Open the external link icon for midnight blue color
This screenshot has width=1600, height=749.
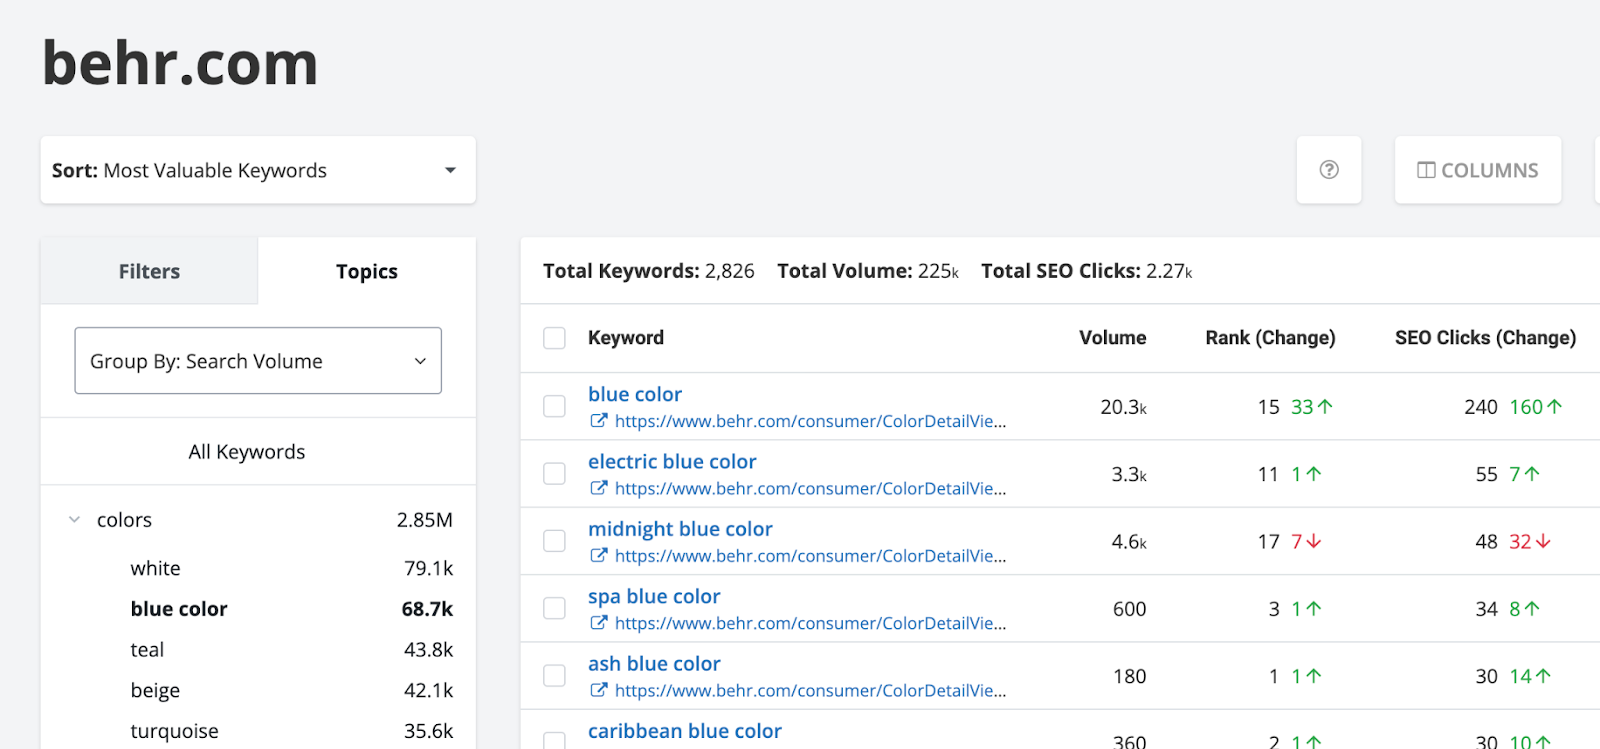[598, 555]
